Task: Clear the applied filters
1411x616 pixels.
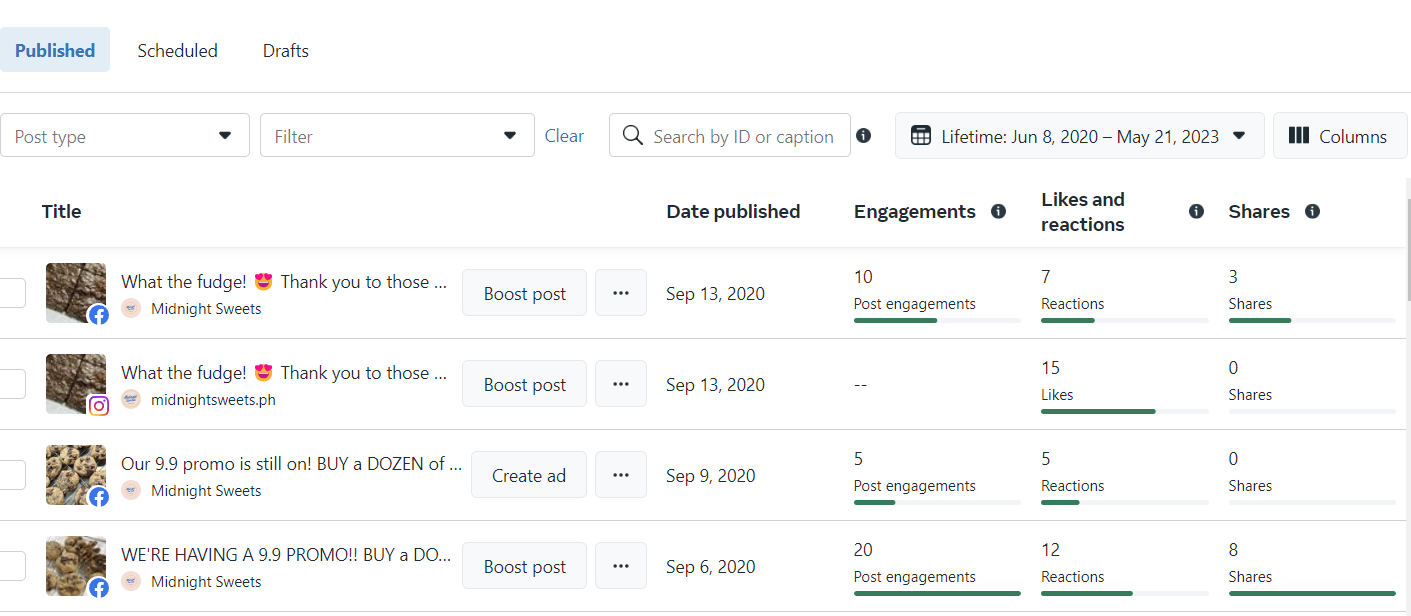Action: 564,136
